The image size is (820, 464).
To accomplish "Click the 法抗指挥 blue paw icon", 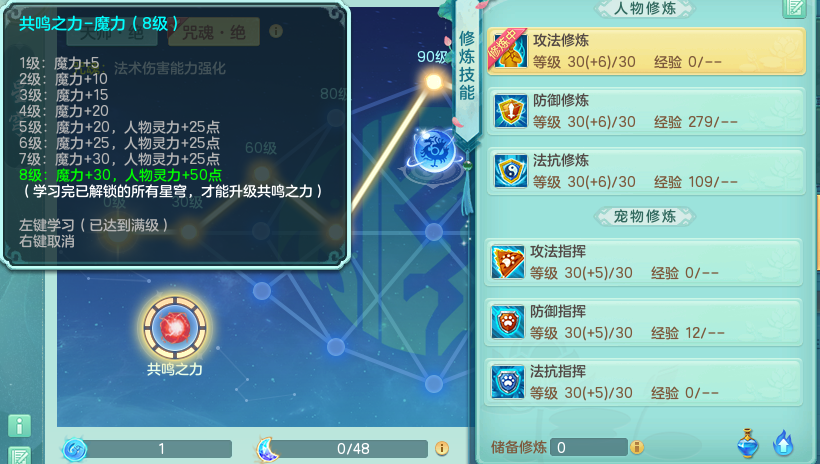I will tap(507, 382).
